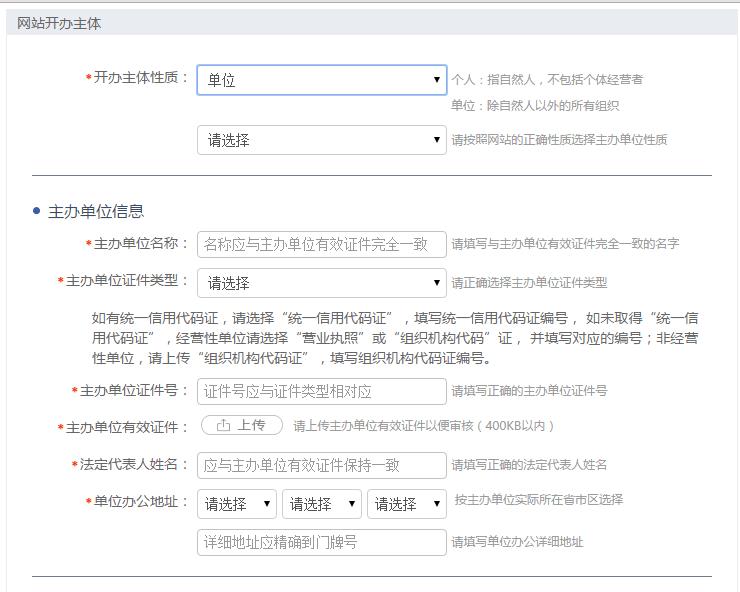Expand the district dropdown for 单位办公地址
Image resolution: width=740 pixels, height=592 pixels.
pos(407,504)
